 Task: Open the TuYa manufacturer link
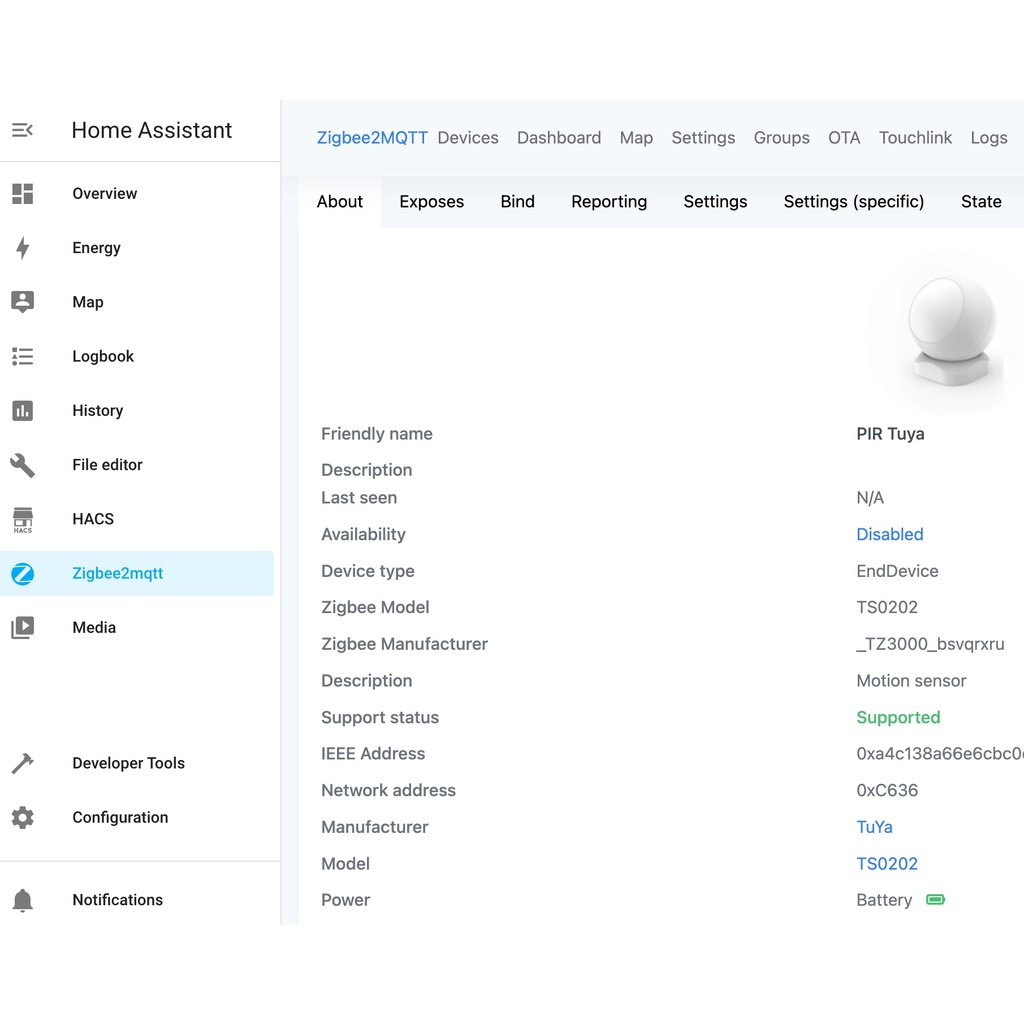point(874,827)
